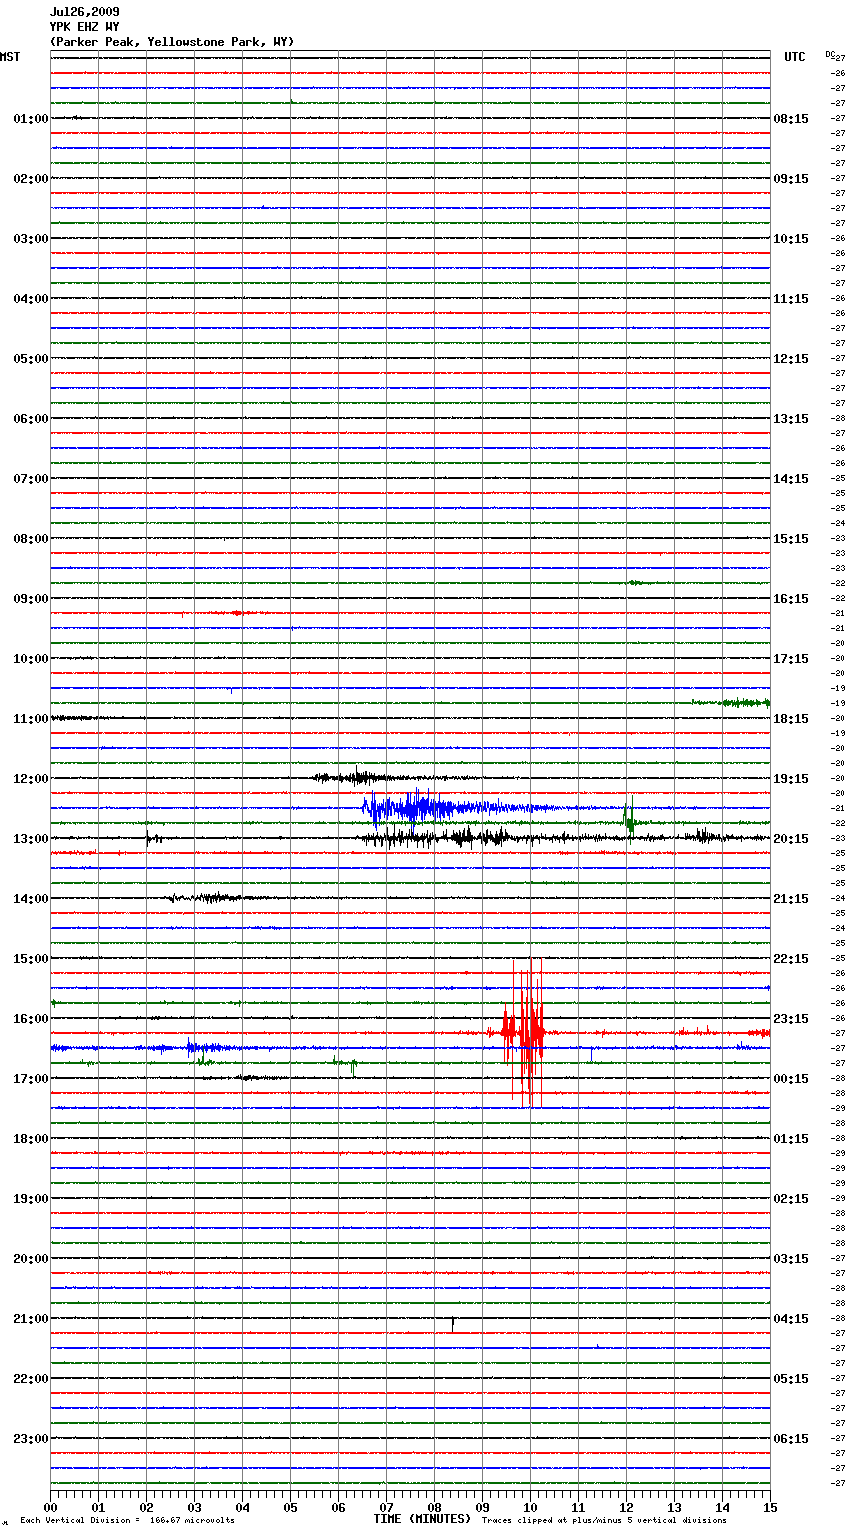Click the traces clipped footnote text
Image resolution: width=850 pixels, height=1534 pixels.
coord(604,1520)
